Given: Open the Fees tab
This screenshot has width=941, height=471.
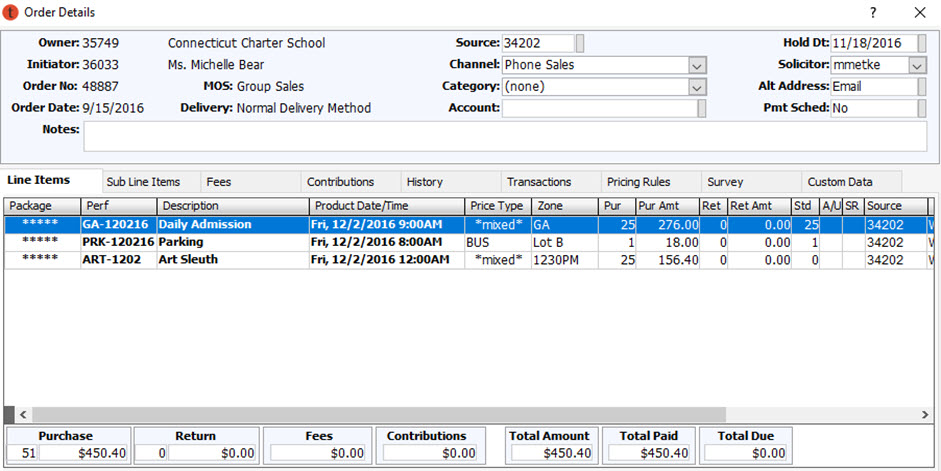Looking at the screenshot, I should point(251,182).
